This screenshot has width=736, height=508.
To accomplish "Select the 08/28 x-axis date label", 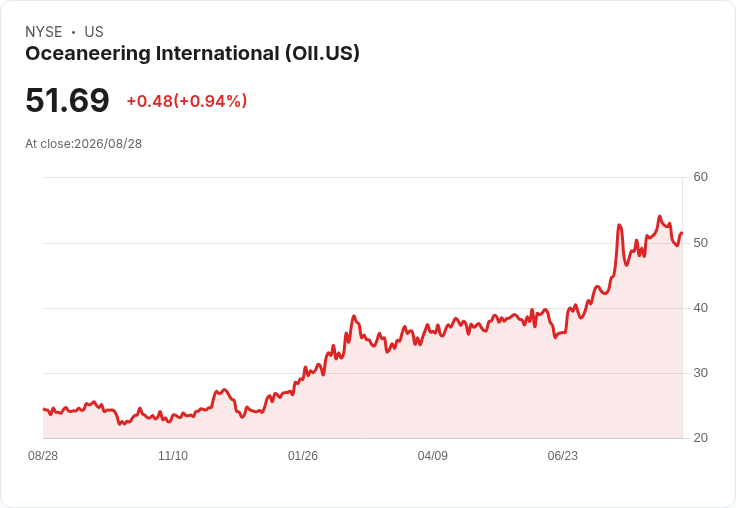I will coord(43,456).
